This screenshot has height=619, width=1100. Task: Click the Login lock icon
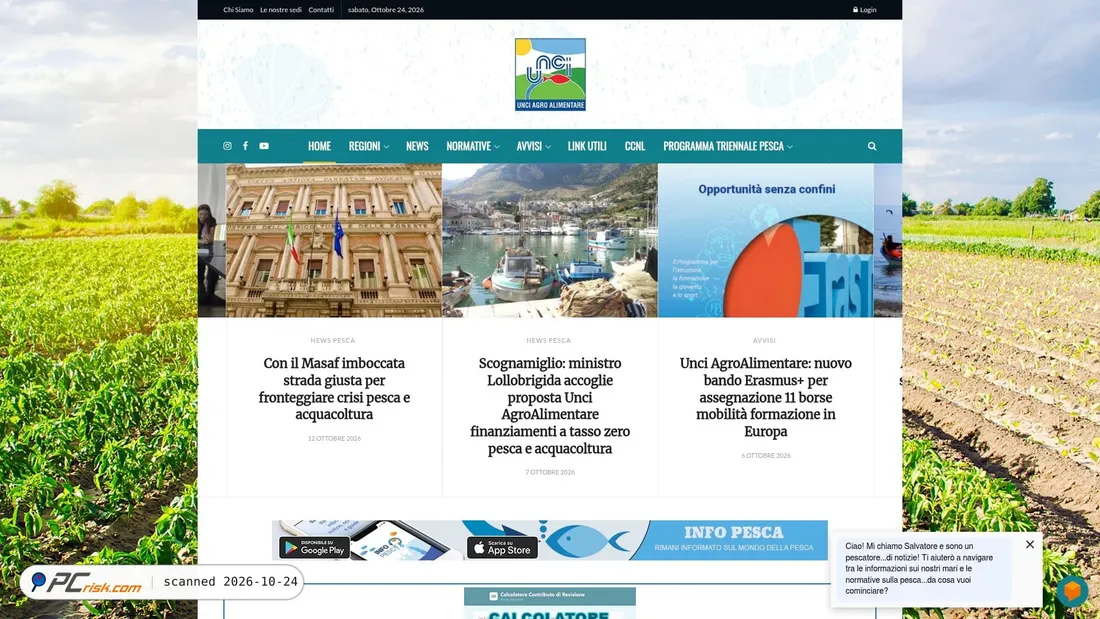coord(855,10)
